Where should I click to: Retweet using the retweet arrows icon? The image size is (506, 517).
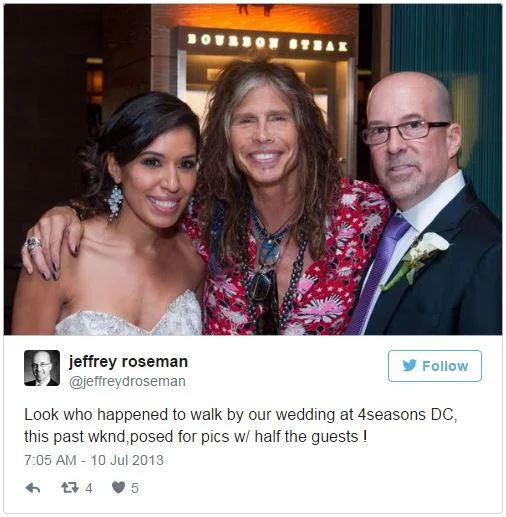pyautogui.click(x=70, y=488)
